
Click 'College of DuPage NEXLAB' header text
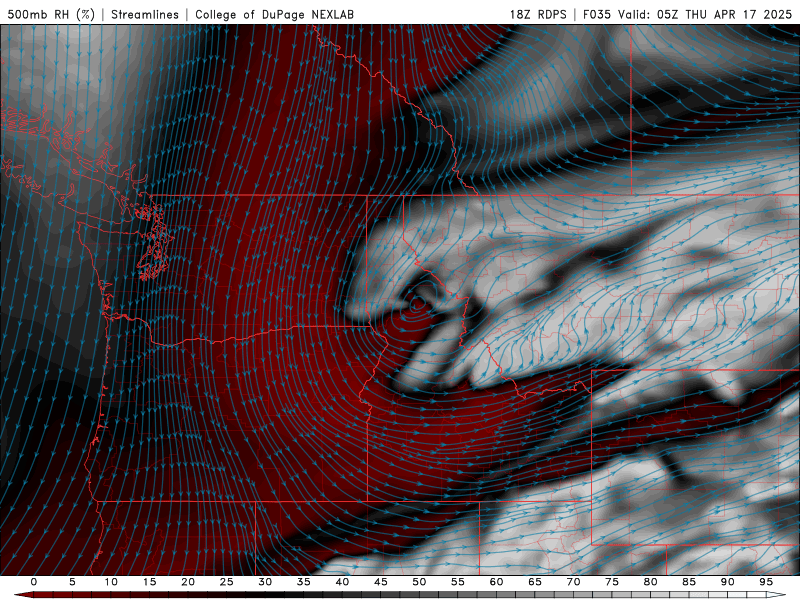point(274,14)
